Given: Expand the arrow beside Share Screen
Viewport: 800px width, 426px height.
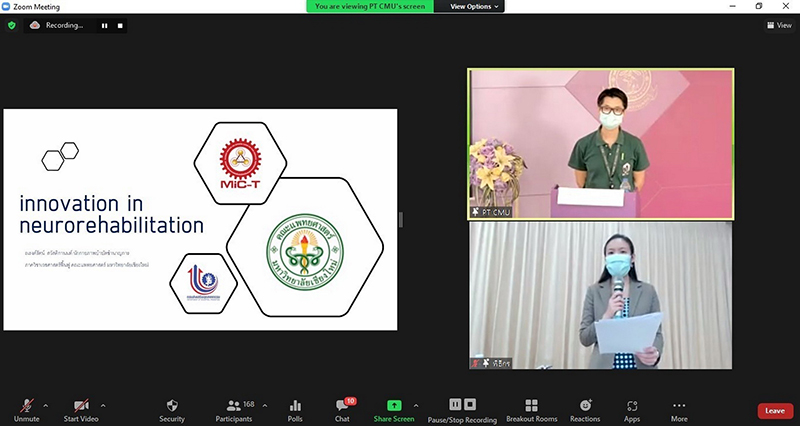Looking at the screenshot, I should 416,405.
